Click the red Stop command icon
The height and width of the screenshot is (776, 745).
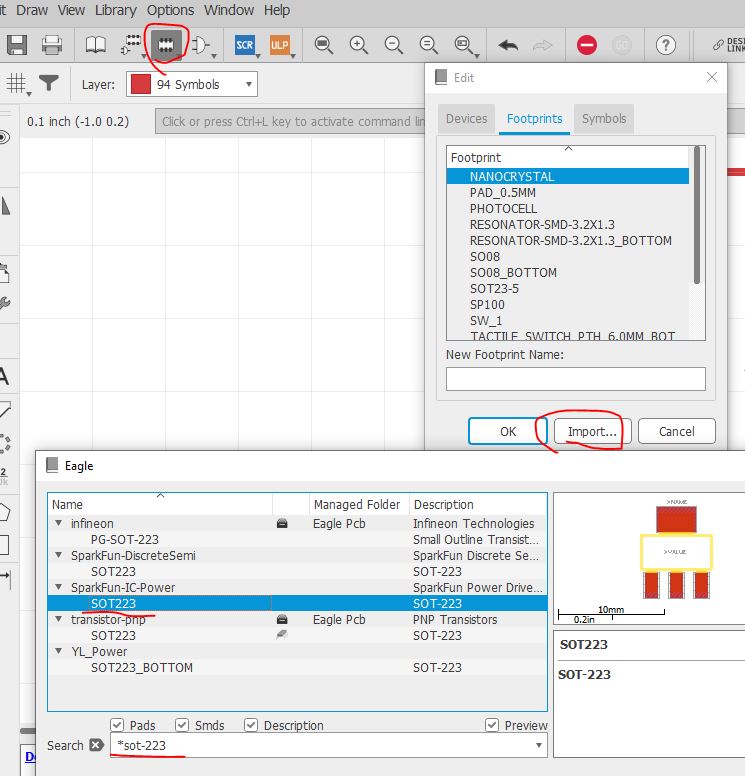587,45
